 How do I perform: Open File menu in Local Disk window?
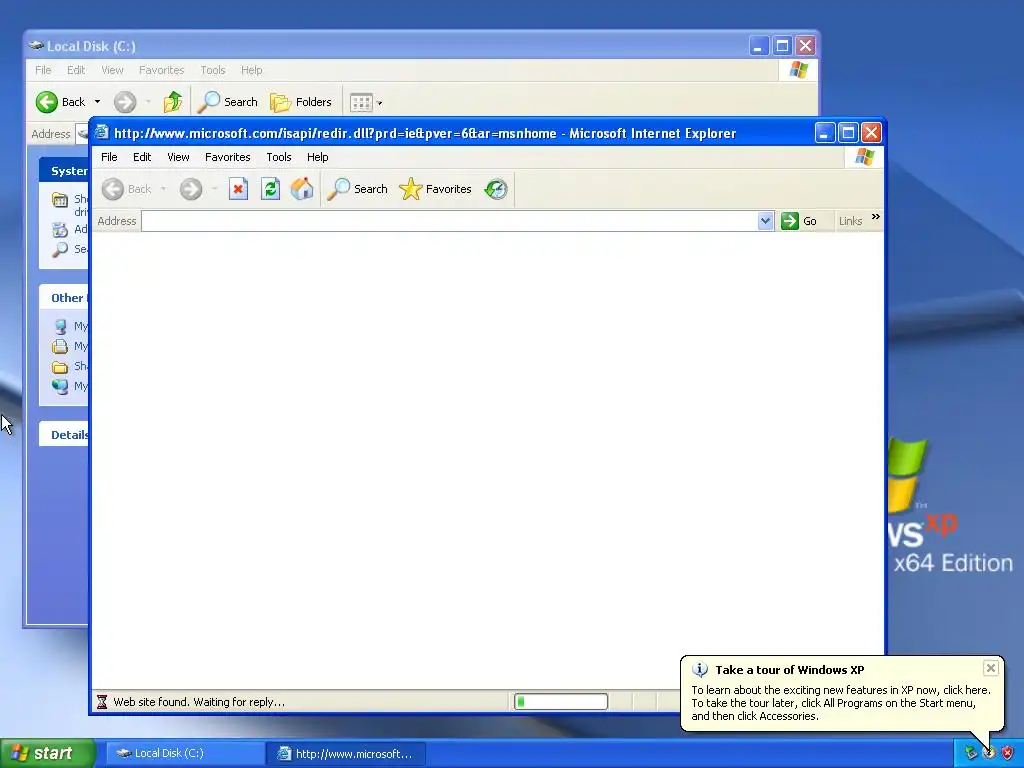click(43, 70)
